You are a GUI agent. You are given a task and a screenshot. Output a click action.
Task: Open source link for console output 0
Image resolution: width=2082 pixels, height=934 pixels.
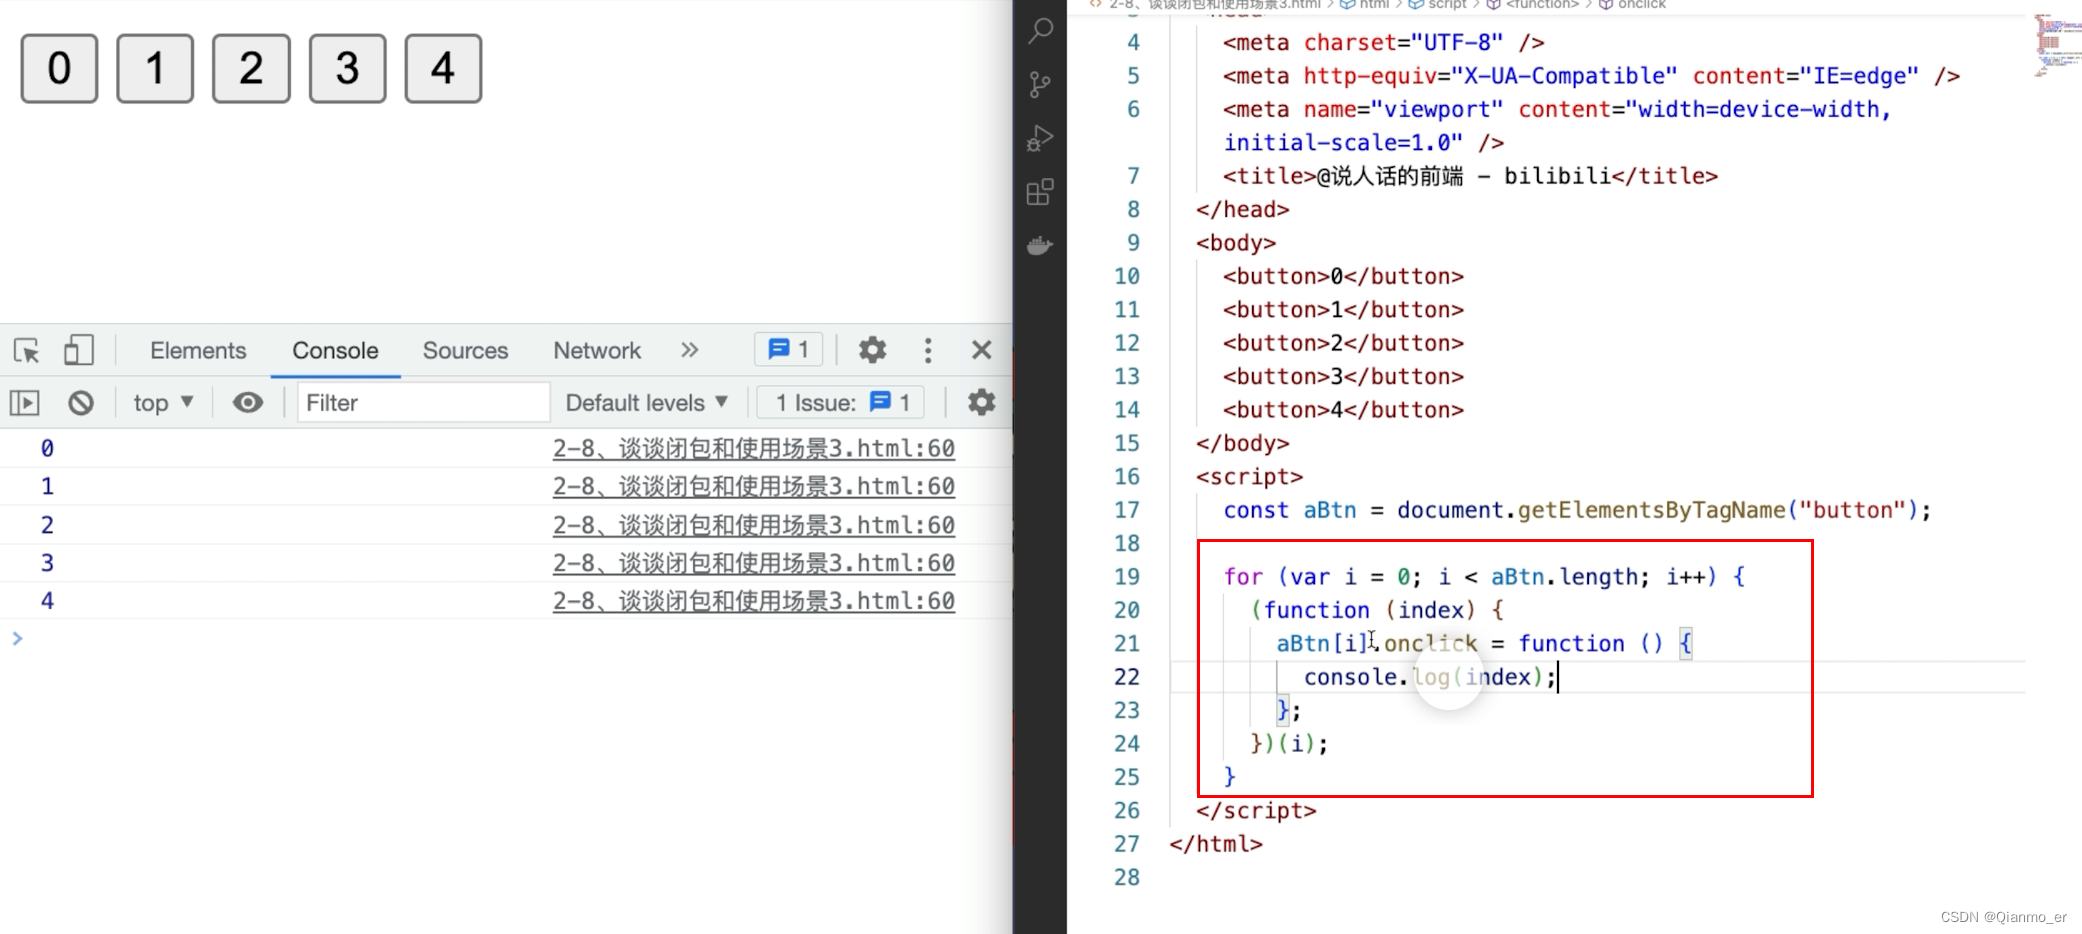coord(754,448)
